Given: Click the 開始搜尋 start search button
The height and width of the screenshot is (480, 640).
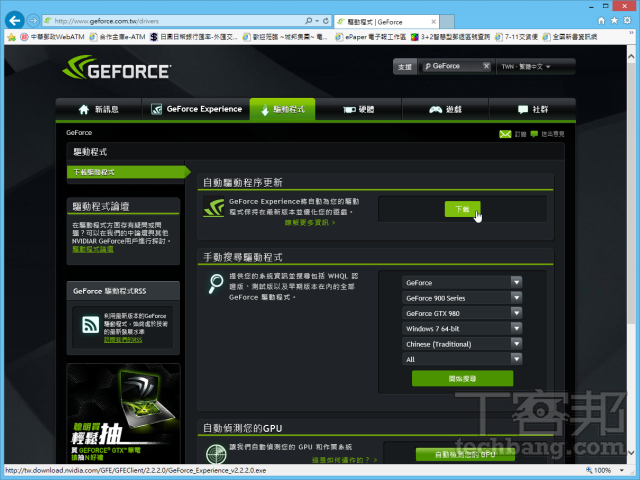Looking at the screenshot, I should [462, 378].
